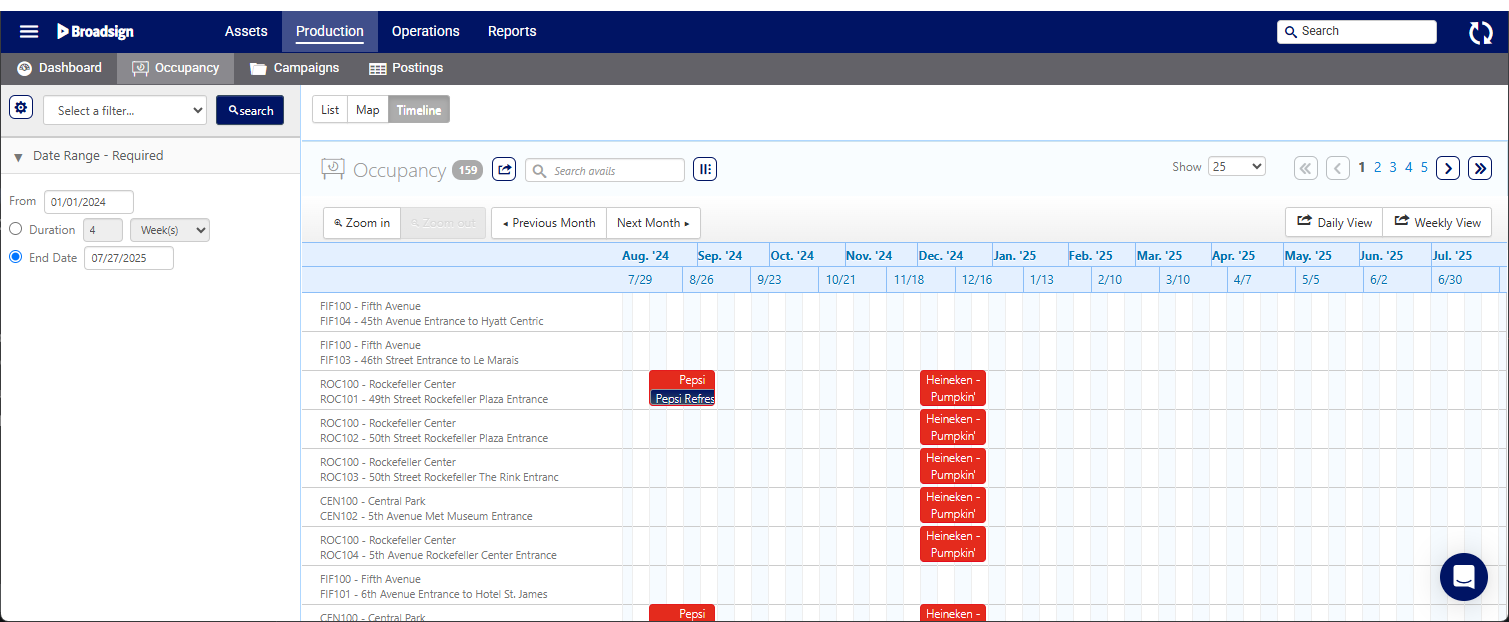
Task: Open filter settings gear icon
Action: [21, 108]
